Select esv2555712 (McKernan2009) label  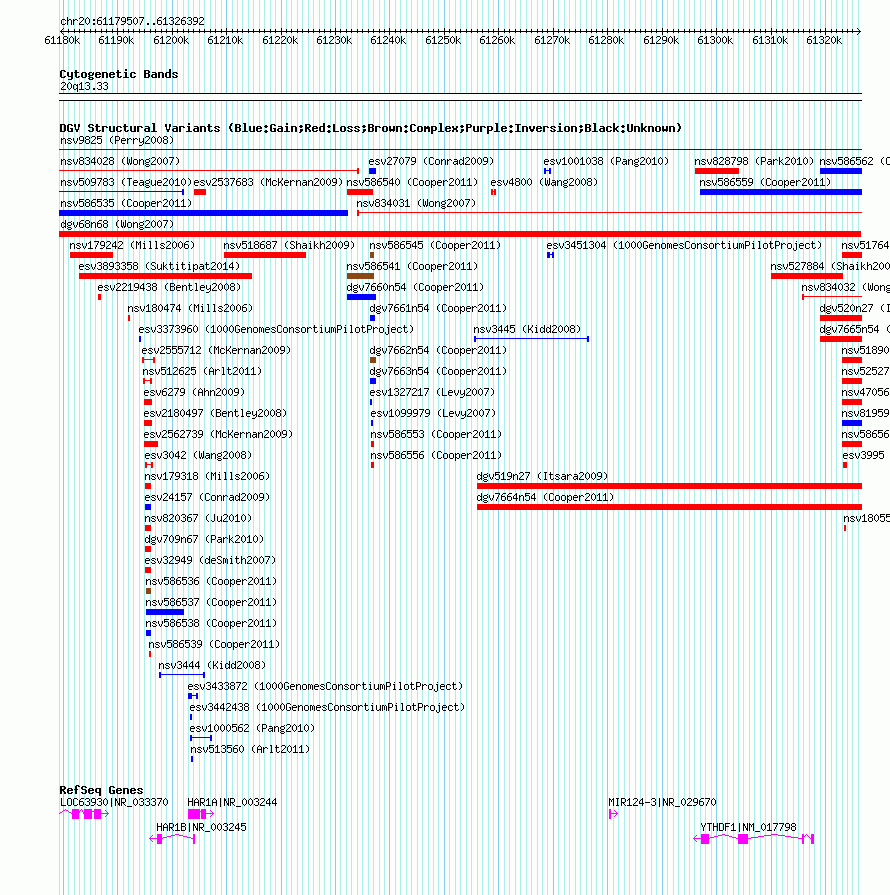216,350
